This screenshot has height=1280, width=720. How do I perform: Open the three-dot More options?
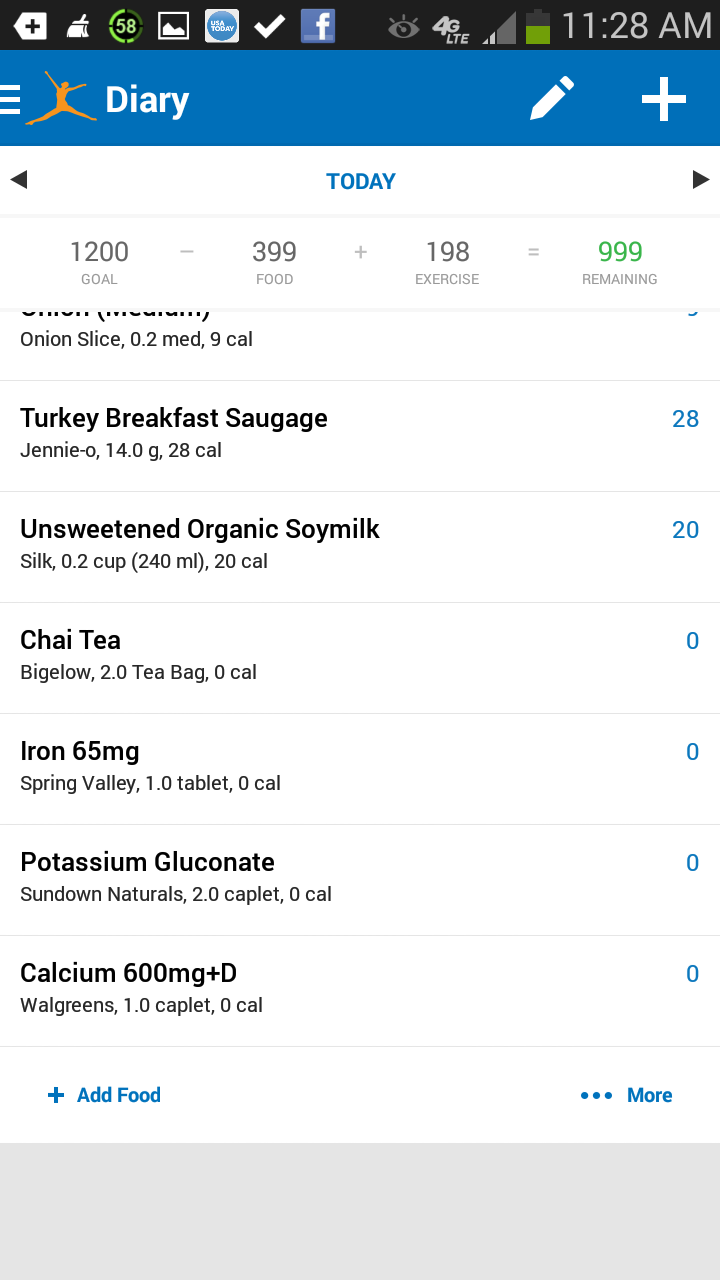626,1095
